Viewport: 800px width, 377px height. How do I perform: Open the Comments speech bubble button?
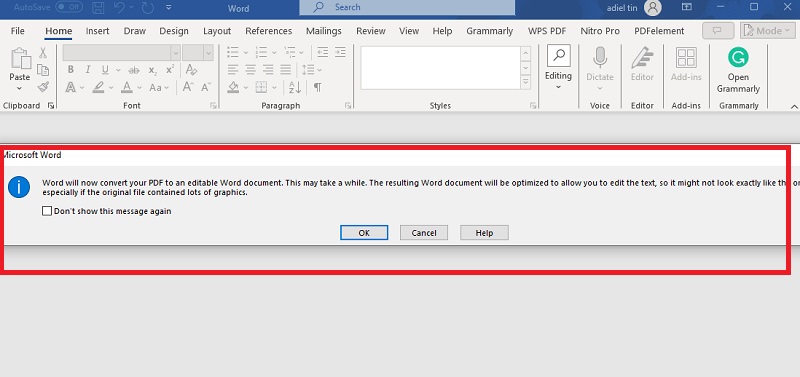click(x=718, y=31)
